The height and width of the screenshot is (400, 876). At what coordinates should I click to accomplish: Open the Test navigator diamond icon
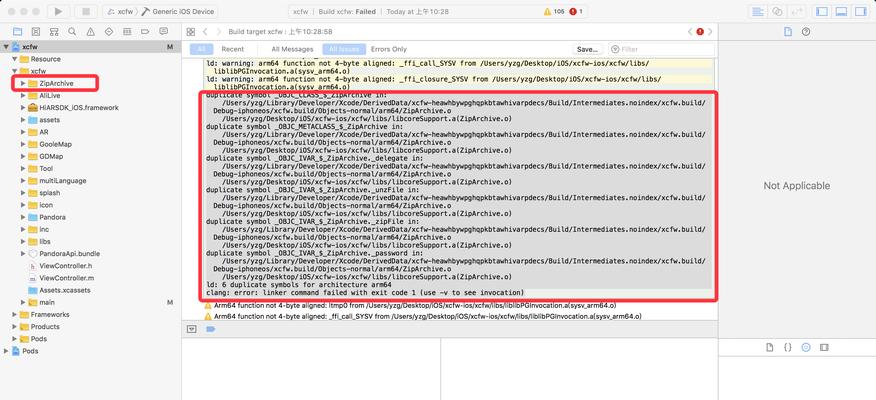click(x=109, y=32)
